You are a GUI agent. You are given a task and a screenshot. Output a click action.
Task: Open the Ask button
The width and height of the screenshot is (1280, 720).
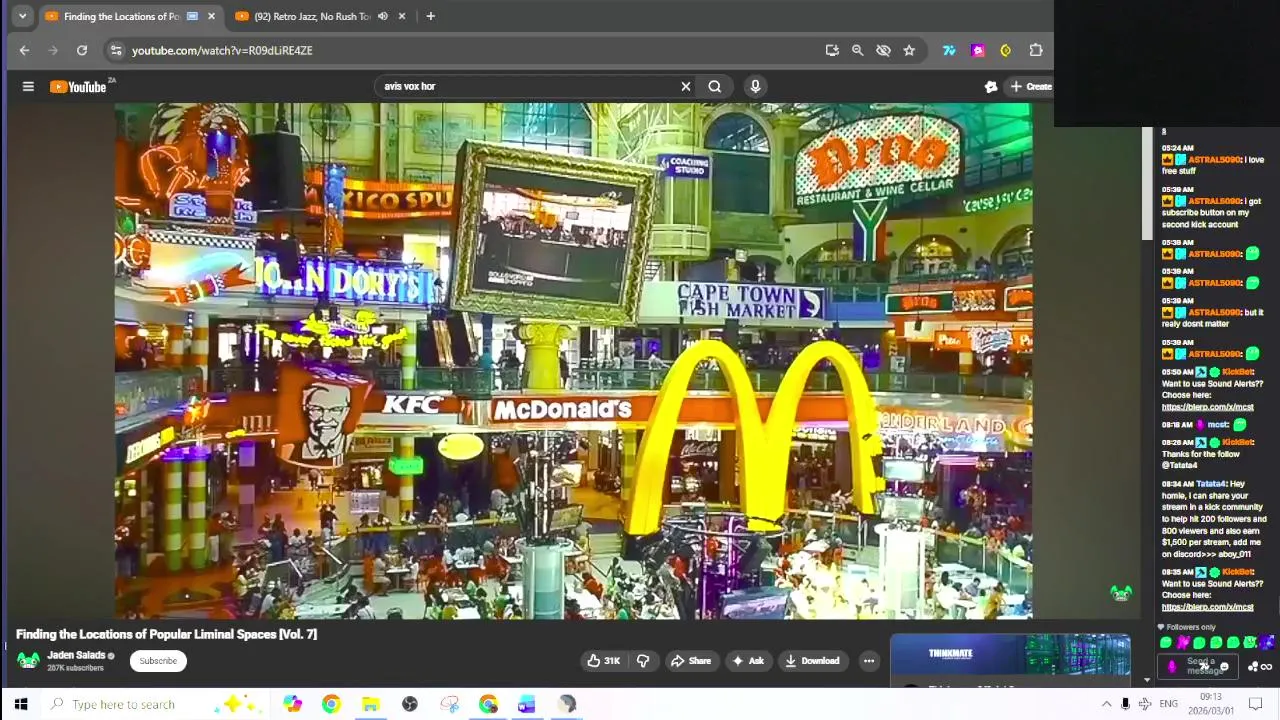pyautogui.click(x=748, y=660)
